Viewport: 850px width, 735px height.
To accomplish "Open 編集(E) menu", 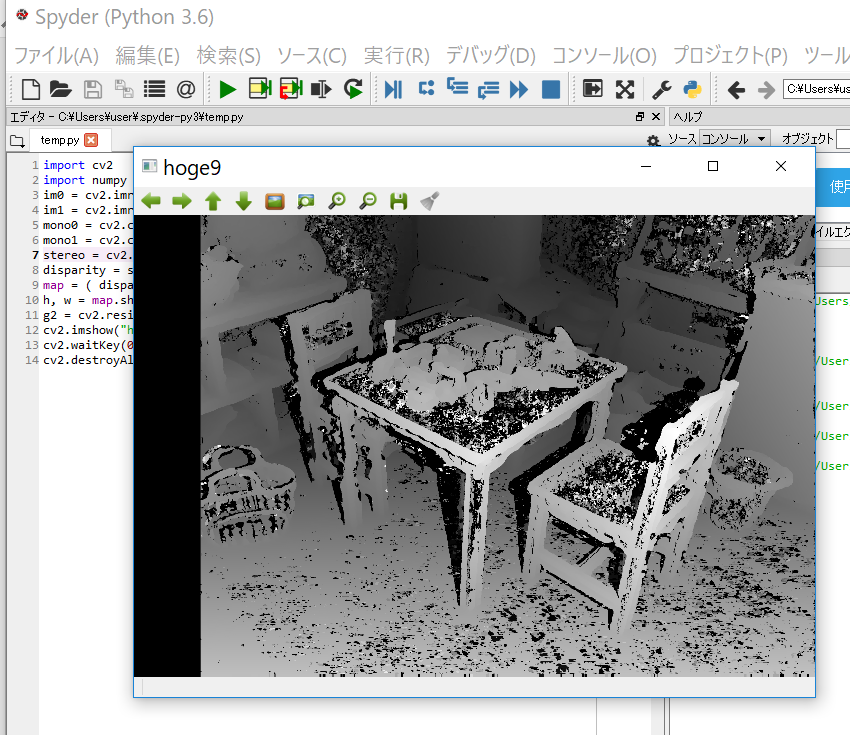I will coord(147,55).
